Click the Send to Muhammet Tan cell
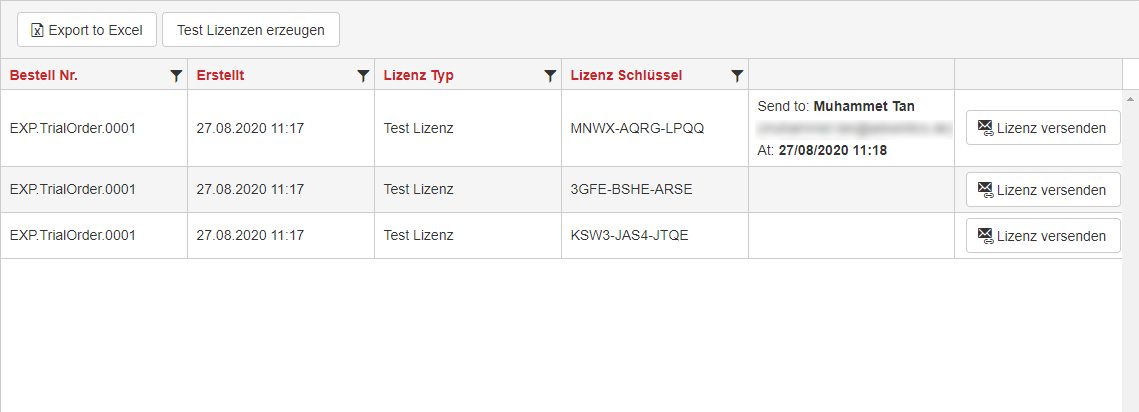 851,129
